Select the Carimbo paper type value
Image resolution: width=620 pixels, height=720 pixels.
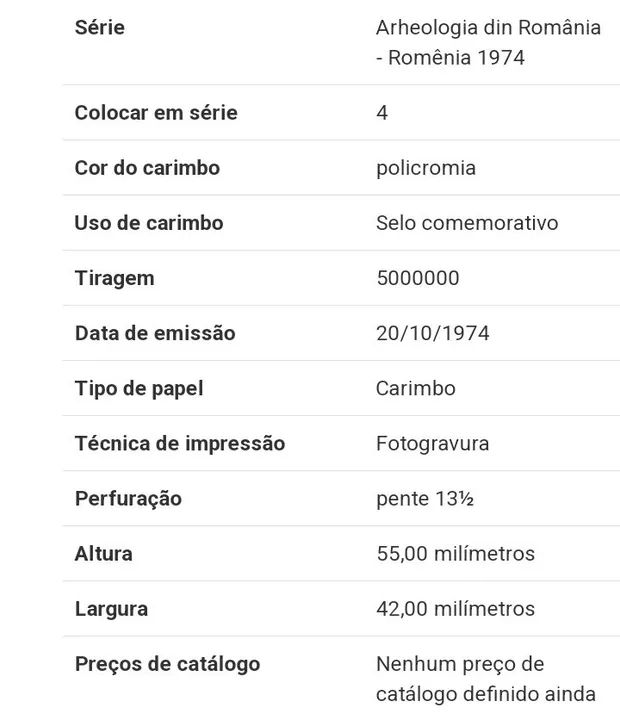coord(416,388)
